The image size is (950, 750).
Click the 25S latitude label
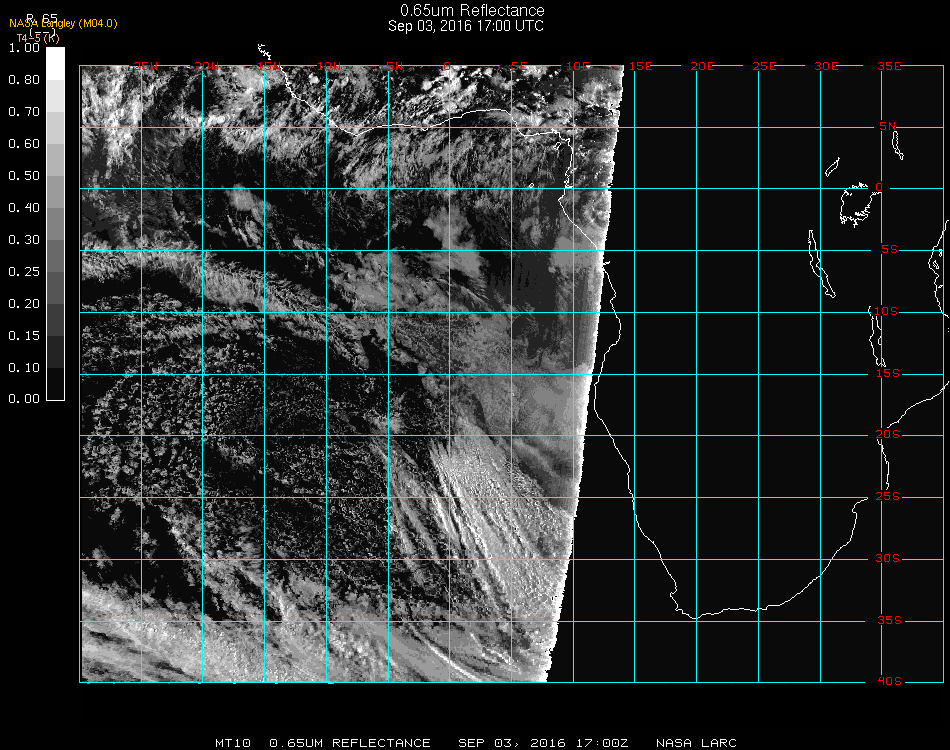pos(888,496)
